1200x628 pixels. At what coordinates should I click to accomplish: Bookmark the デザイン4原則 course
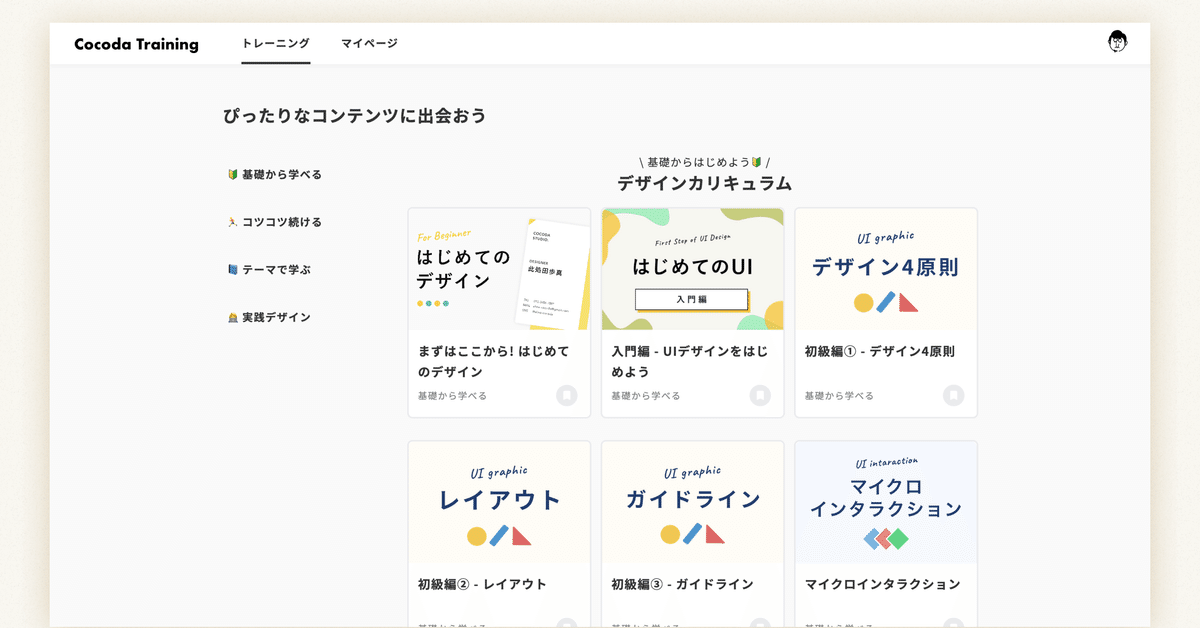pyautogui.click(x=956, y=395)
